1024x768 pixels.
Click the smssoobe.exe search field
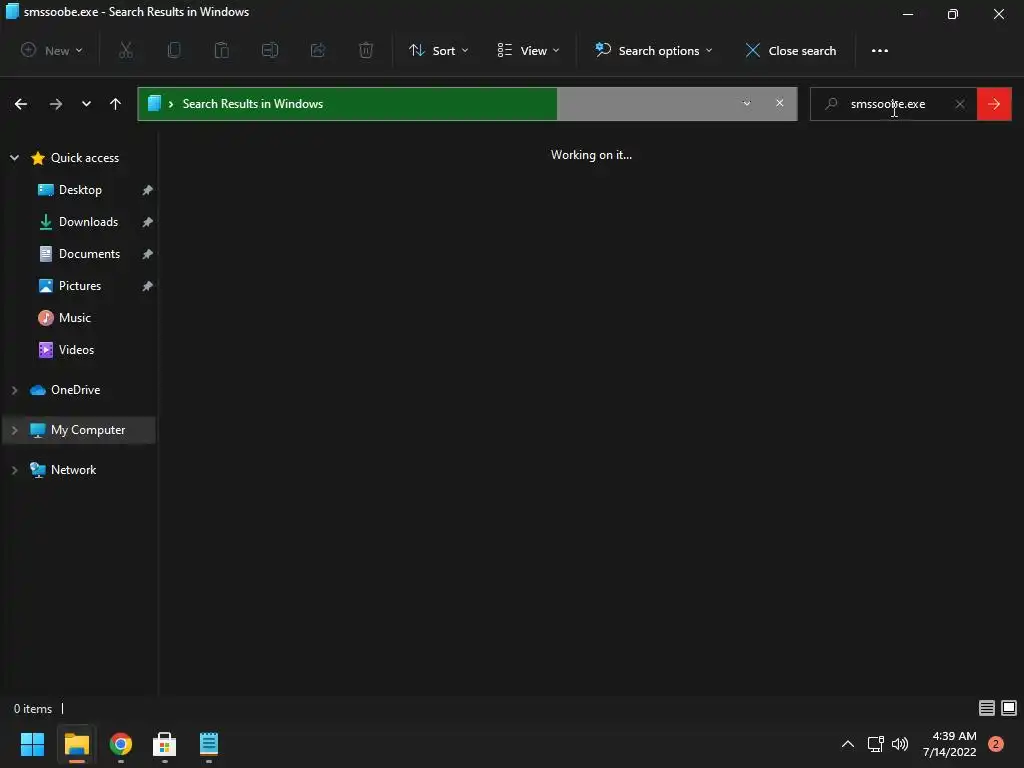[893, 104]
